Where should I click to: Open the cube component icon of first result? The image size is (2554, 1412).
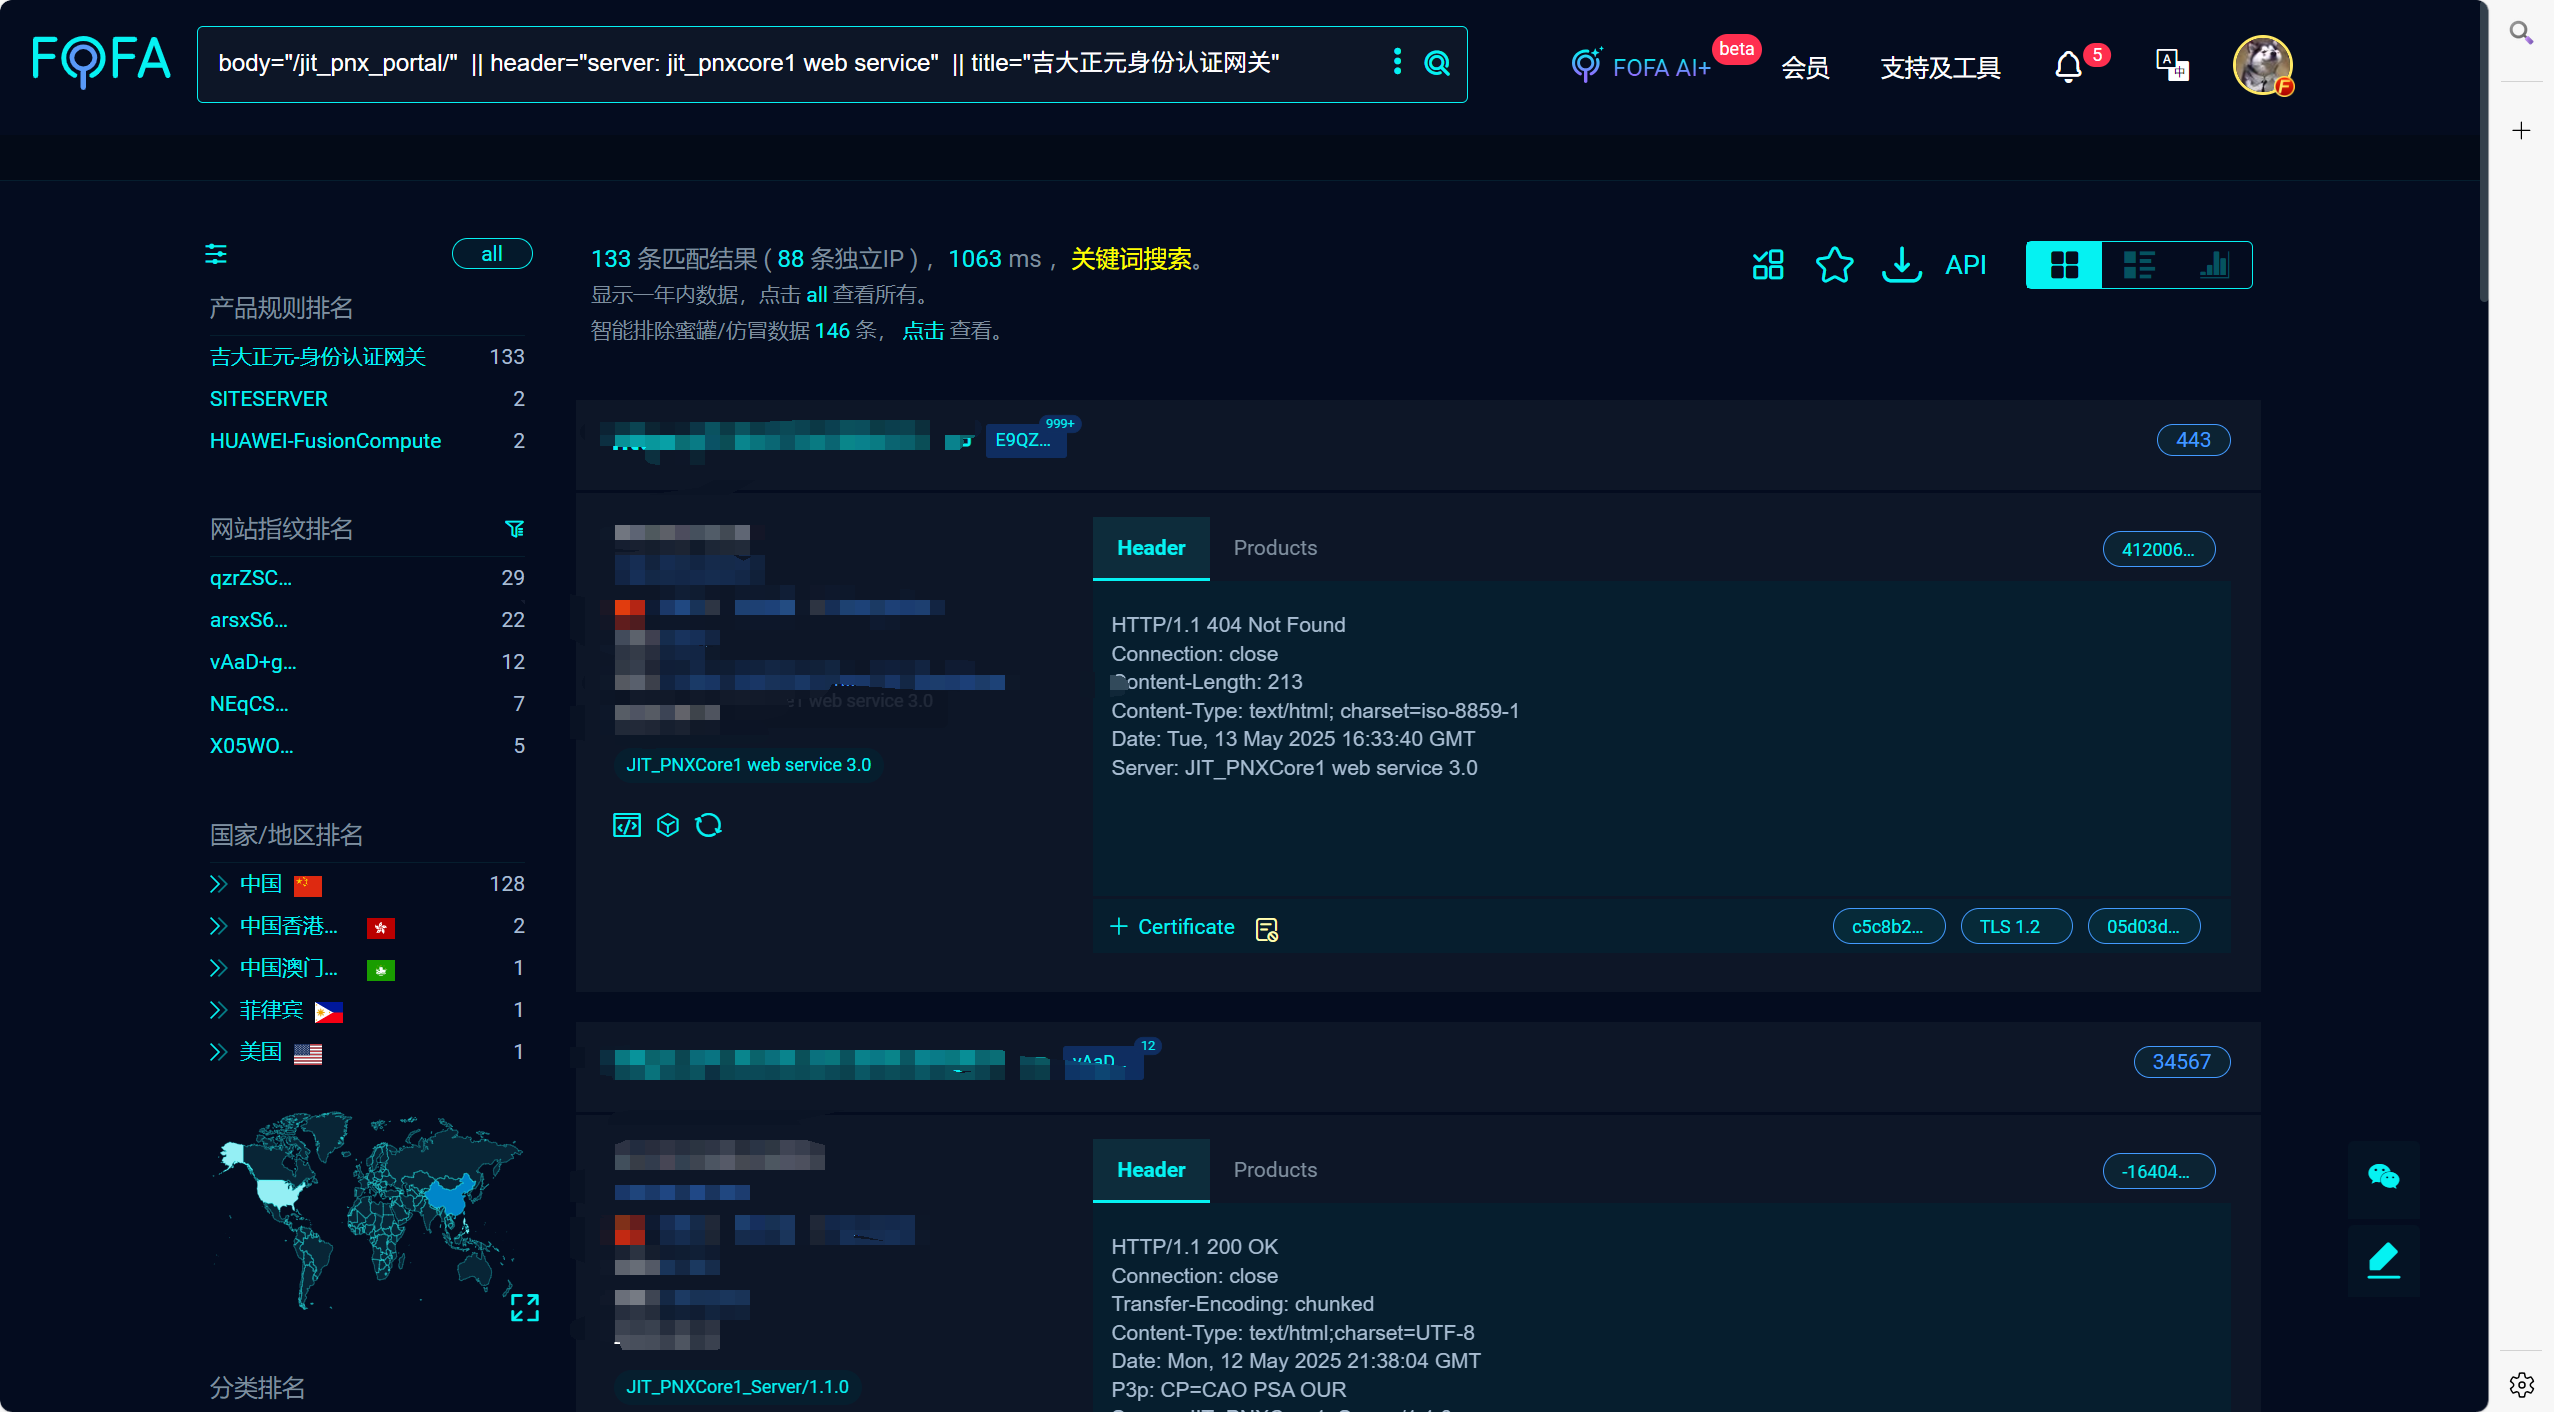tap(668, 825)
